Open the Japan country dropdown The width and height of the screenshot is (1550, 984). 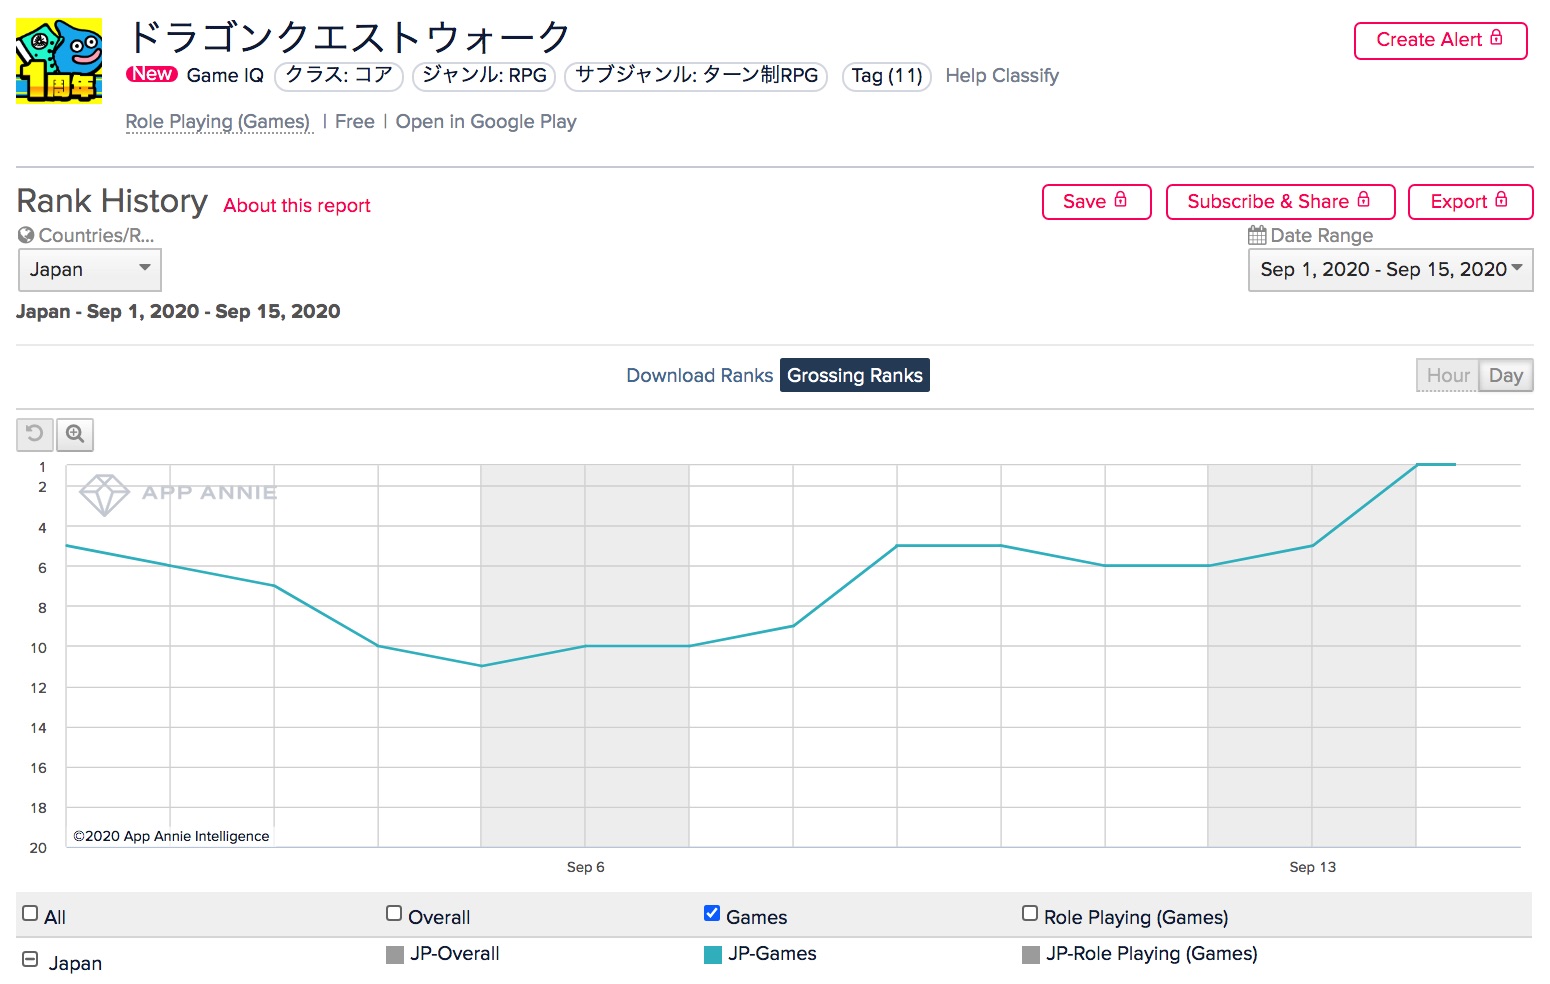[x=90, y=270]
